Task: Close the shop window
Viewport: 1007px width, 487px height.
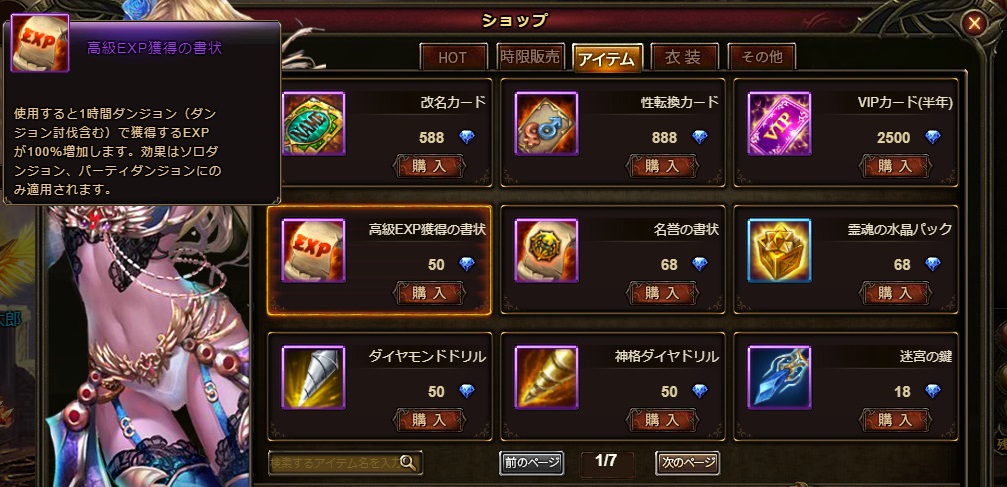Action: point(975,24)
